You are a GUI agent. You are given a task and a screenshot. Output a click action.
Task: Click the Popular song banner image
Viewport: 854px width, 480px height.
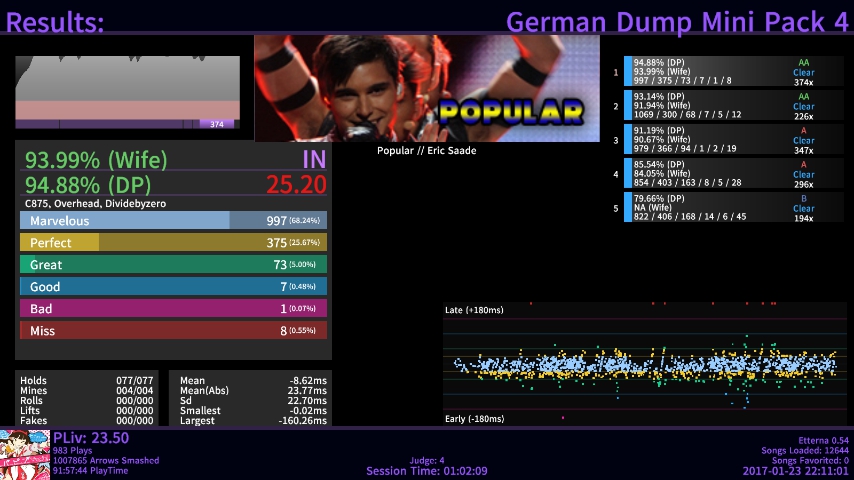tap(427, 89)
